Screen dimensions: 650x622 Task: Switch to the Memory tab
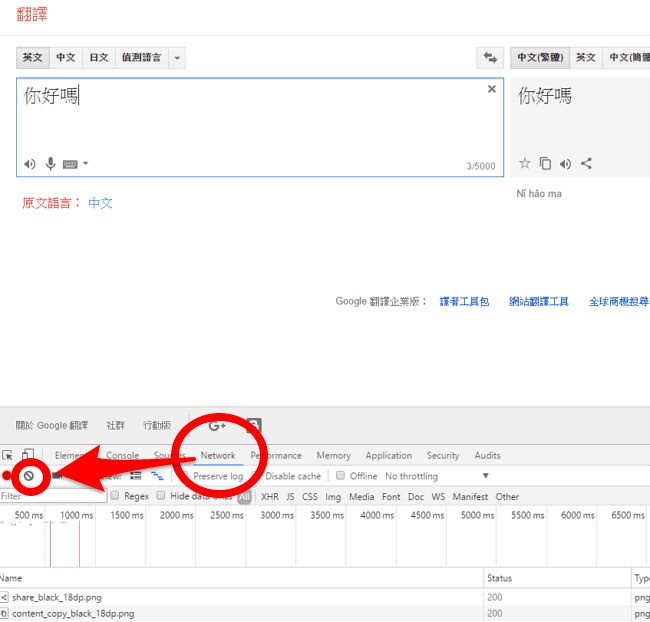(x=333, y=455)
